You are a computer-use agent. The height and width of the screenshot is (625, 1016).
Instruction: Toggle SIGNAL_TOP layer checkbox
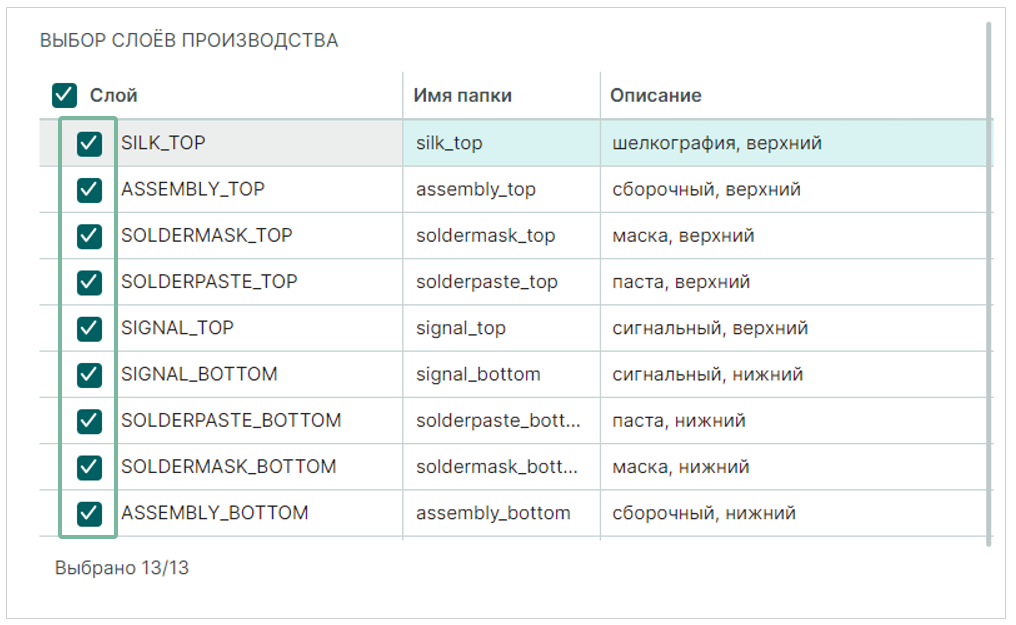click(x=90, y=328)
